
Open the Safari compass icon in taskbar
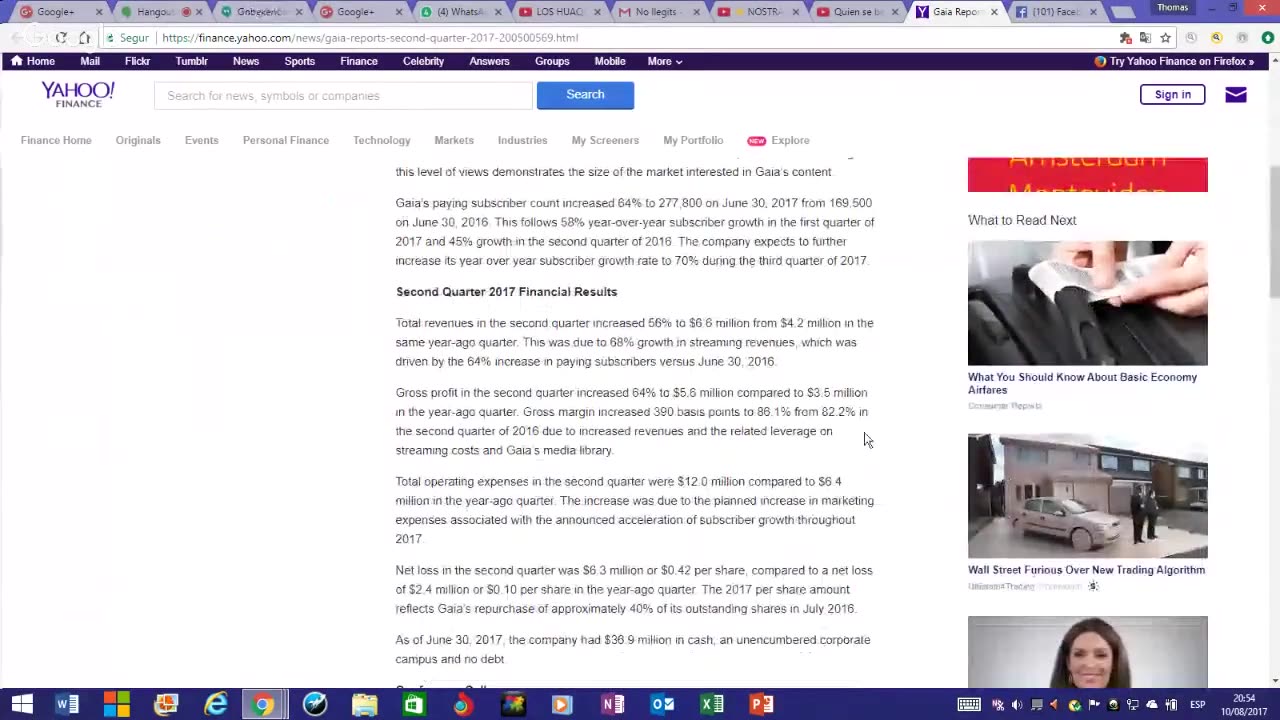click(315, 704)
